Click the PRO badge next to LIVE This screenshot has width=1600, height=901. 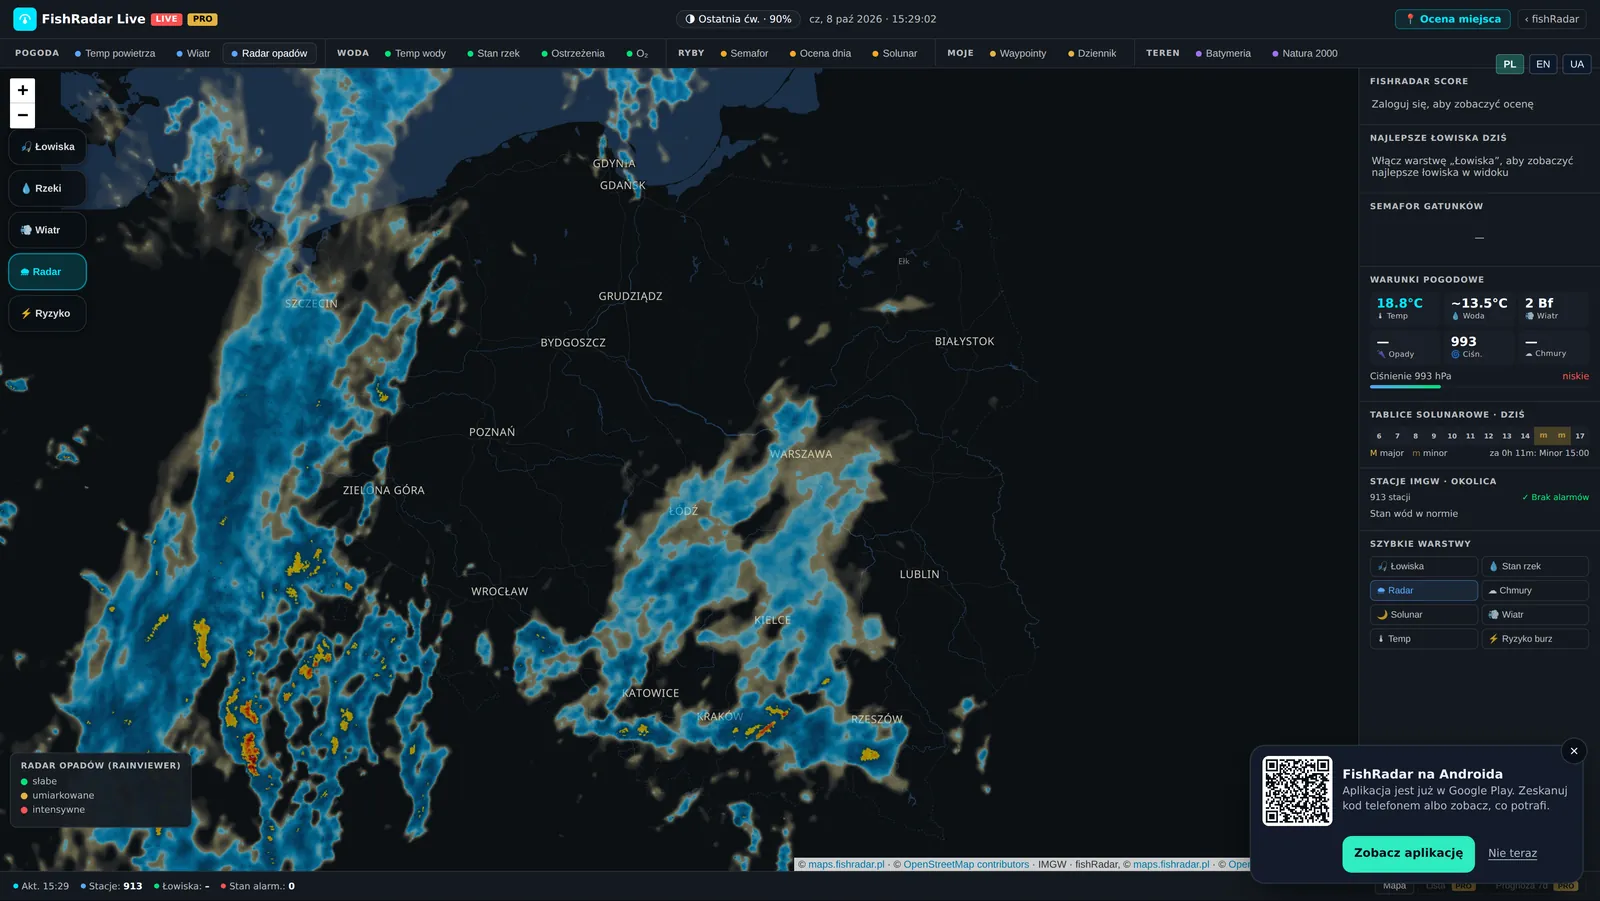202,19
